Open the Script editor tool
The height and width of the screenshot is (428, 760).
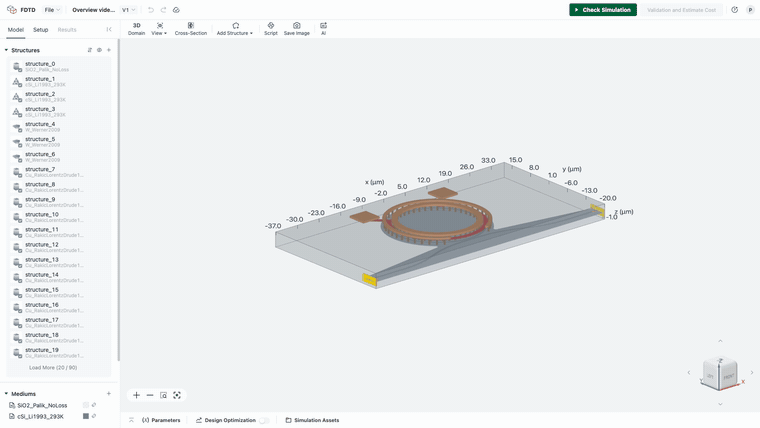pyautogui.click(x=270, y=29)
